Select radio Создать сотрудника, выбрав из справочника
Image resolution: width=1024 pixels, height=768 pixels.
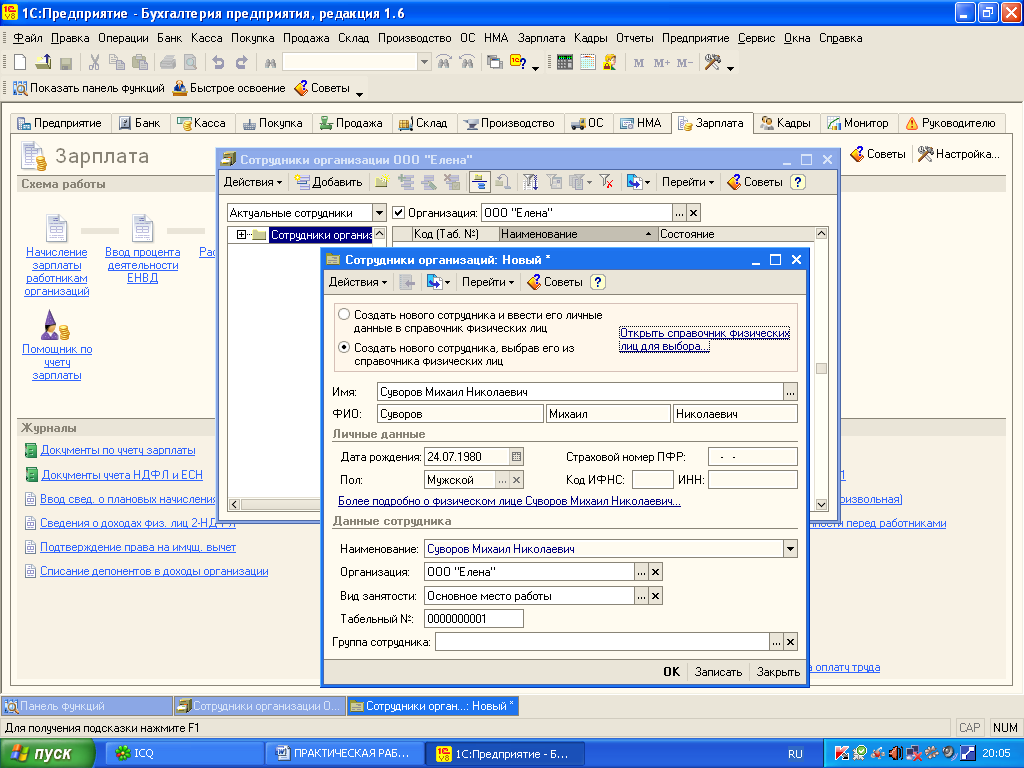(x=344, y=347)
